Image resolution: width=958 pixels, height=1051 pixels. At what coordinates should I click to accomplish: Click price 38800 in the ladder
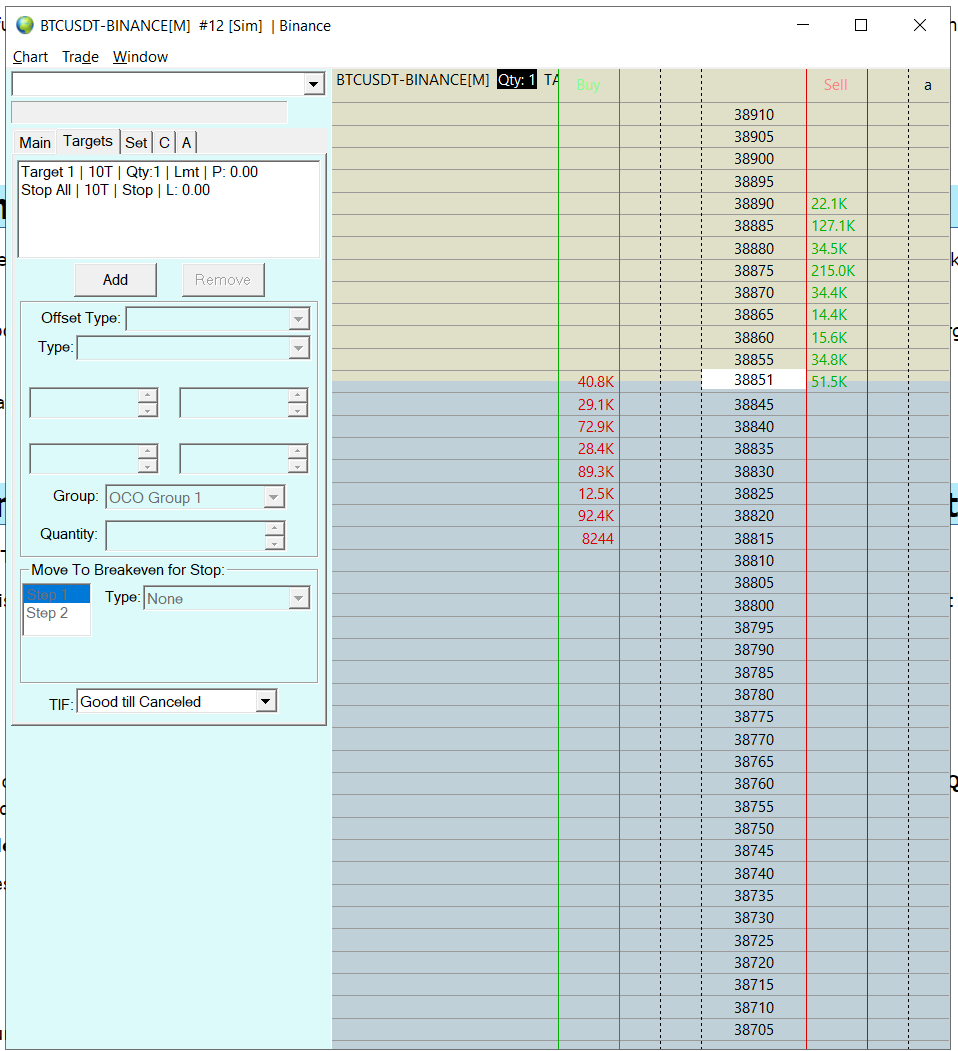pyautogui.click(x=754, y=605)
